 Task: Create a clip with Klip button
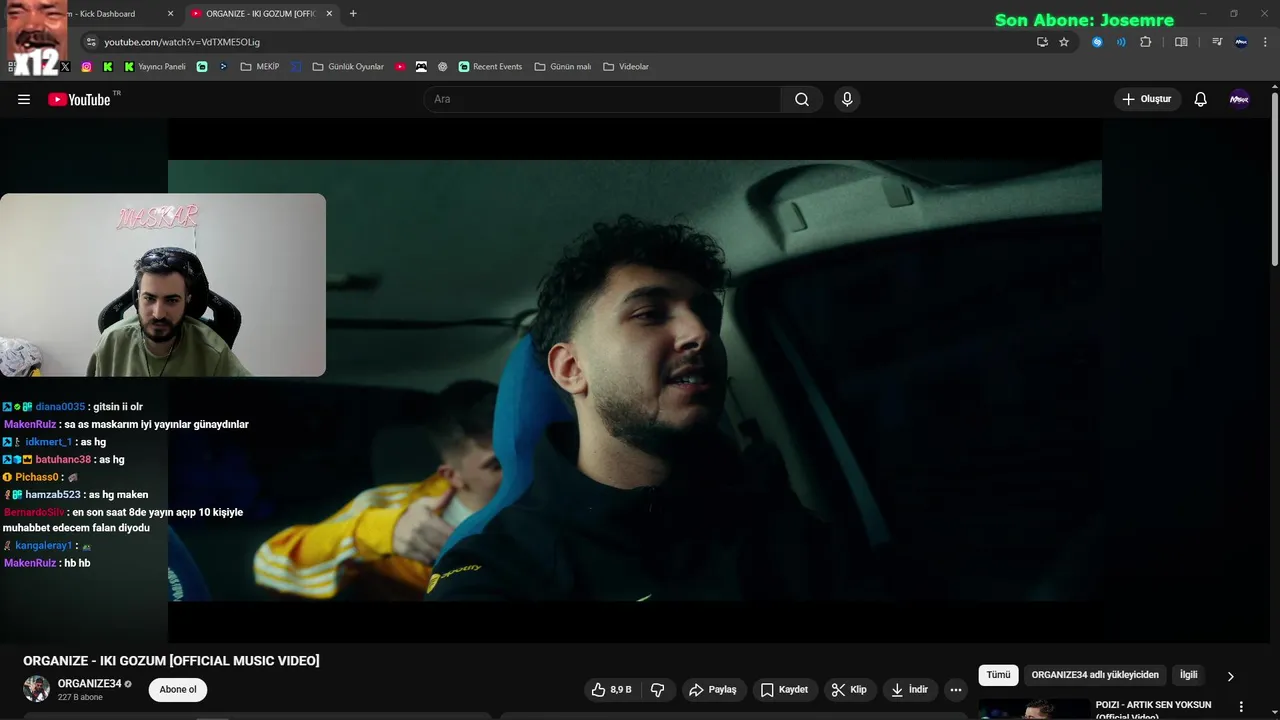pos(850,690)
